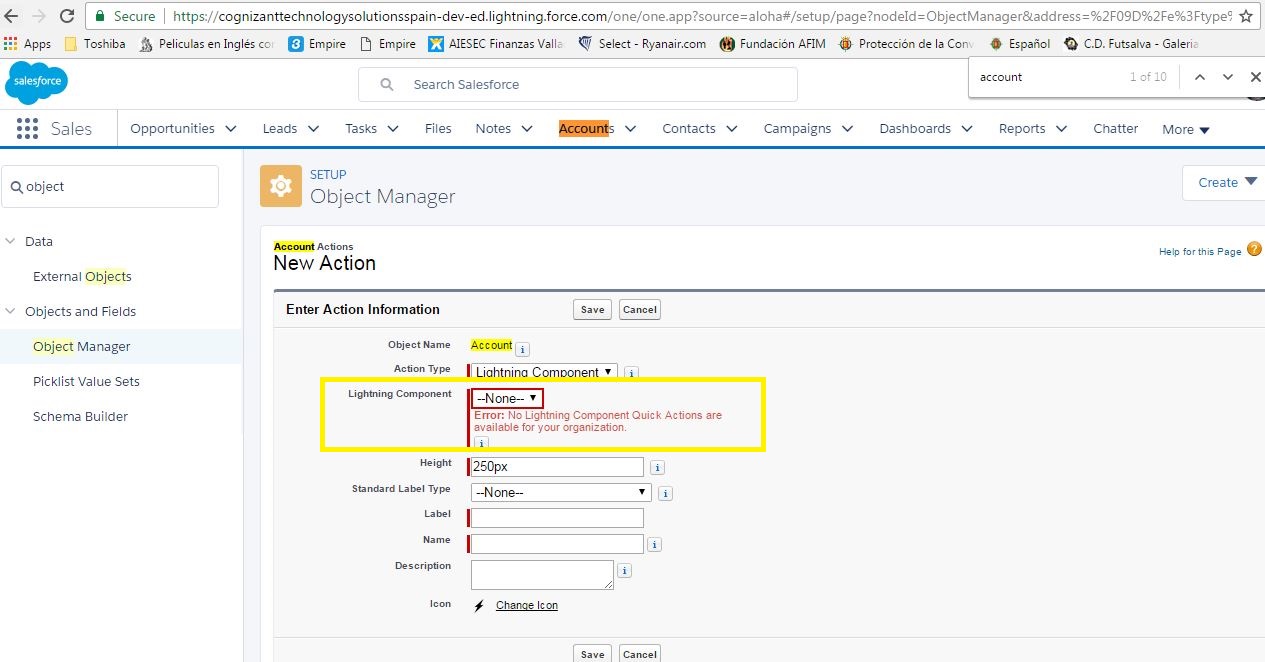Expand Dashboards tab dropdown chevron
1265x662 pixels.
(x=967, y=129)
